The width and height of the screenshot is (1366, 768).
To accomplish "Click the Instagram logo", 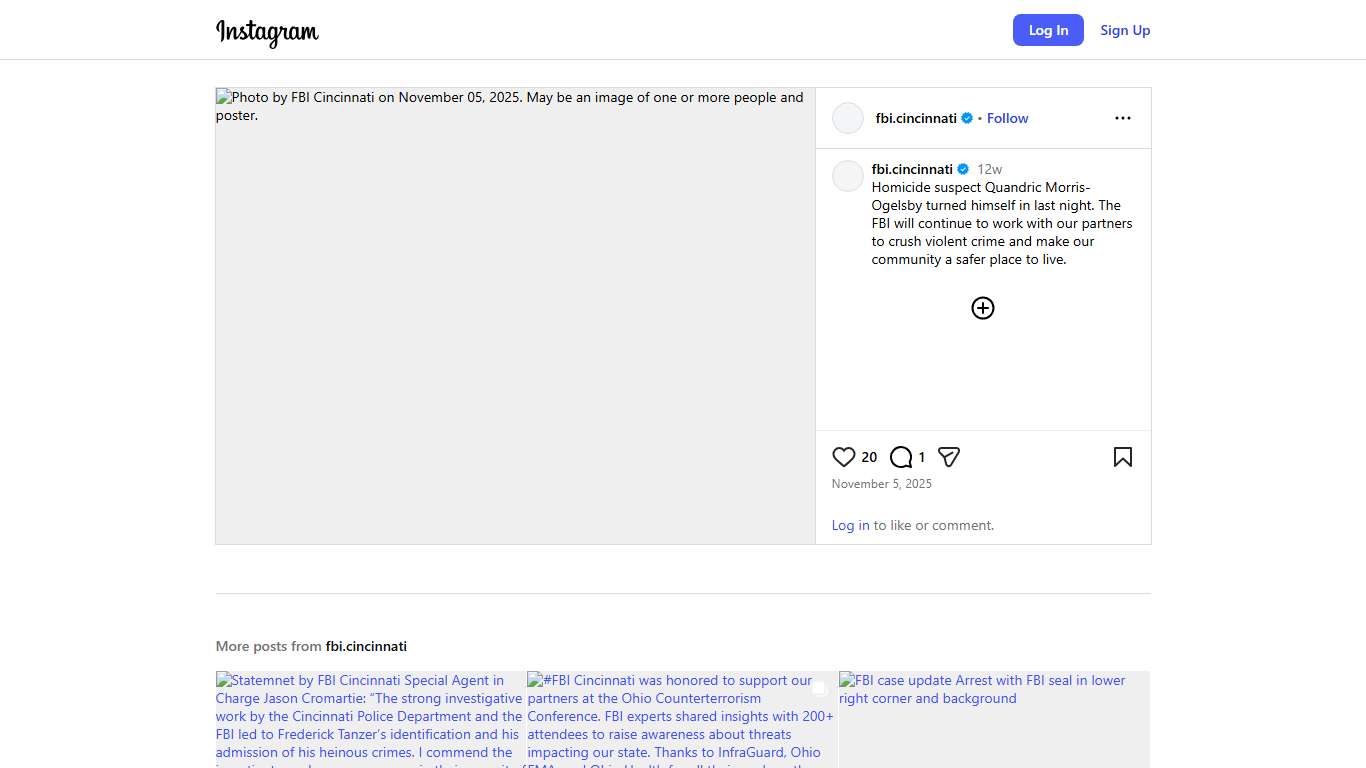I will pos(267,32).
